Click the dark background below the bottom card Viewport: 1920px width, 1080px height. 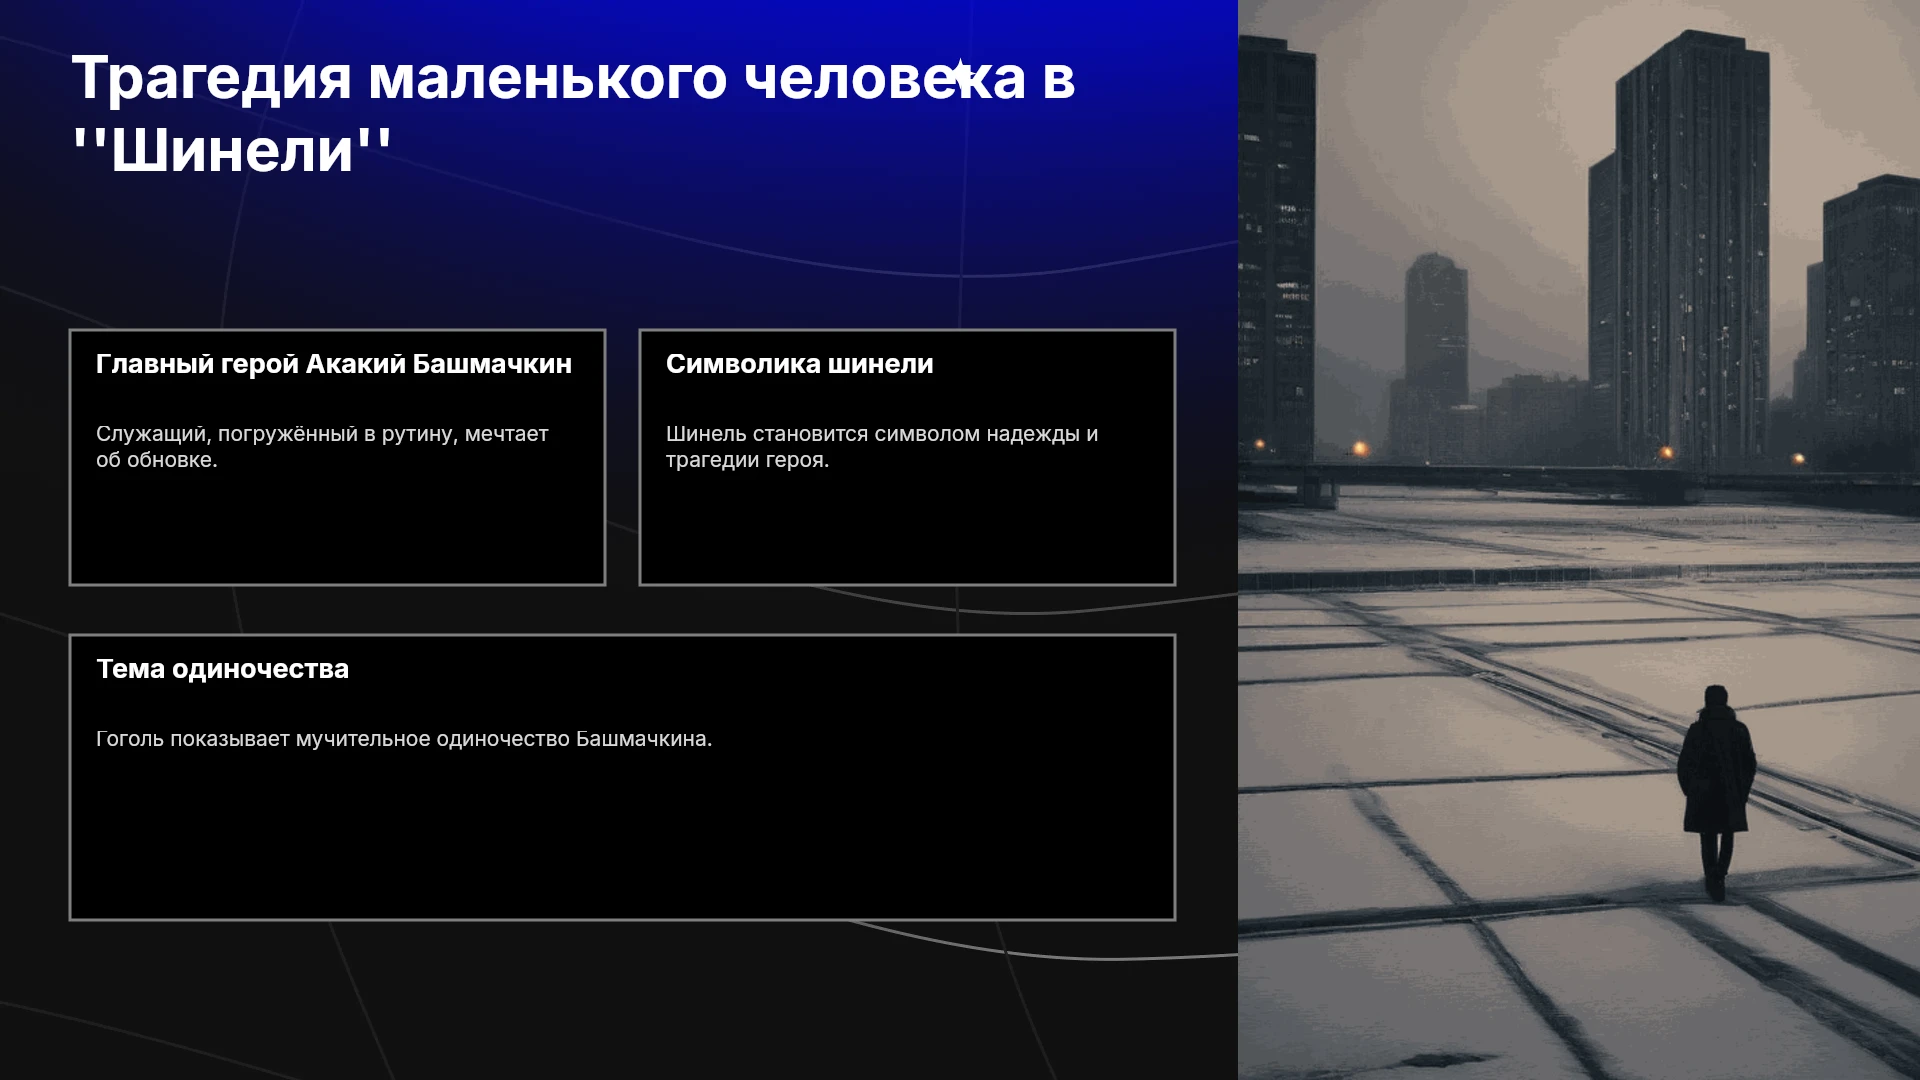tap(620, 1000)
